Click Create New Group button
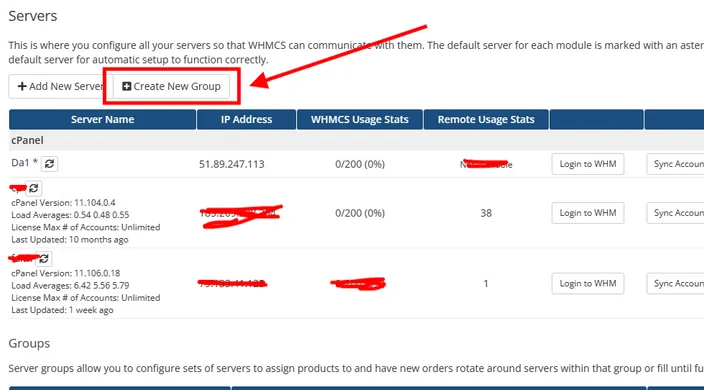Image resolution: width=704 pixels, height=390 pixels. [x=171, y=86]
